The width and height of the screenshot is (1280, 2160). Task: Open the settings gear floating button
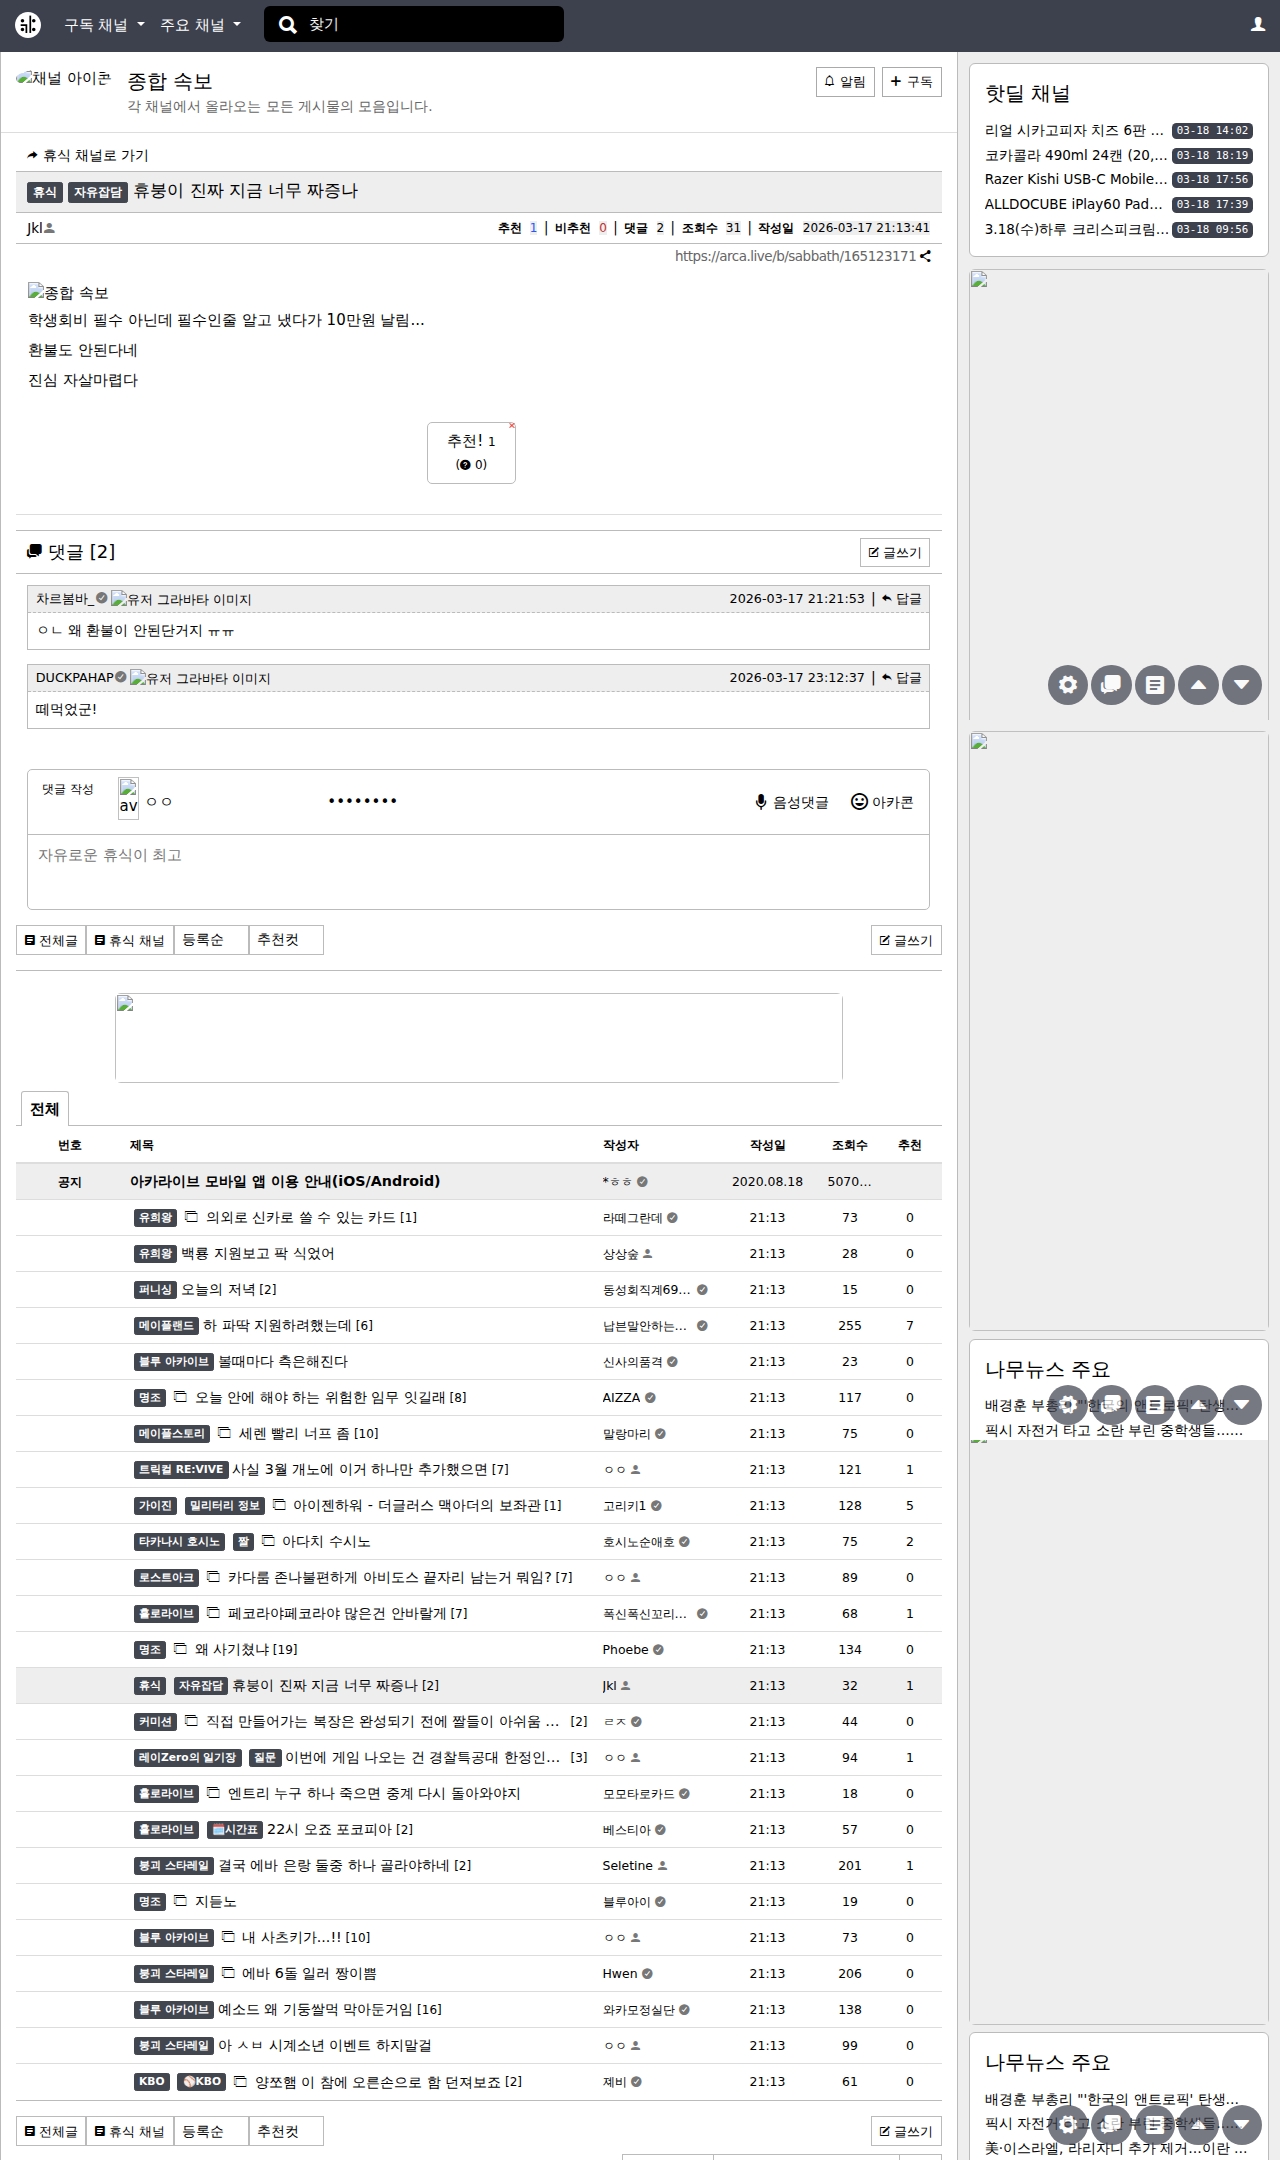1068,685
